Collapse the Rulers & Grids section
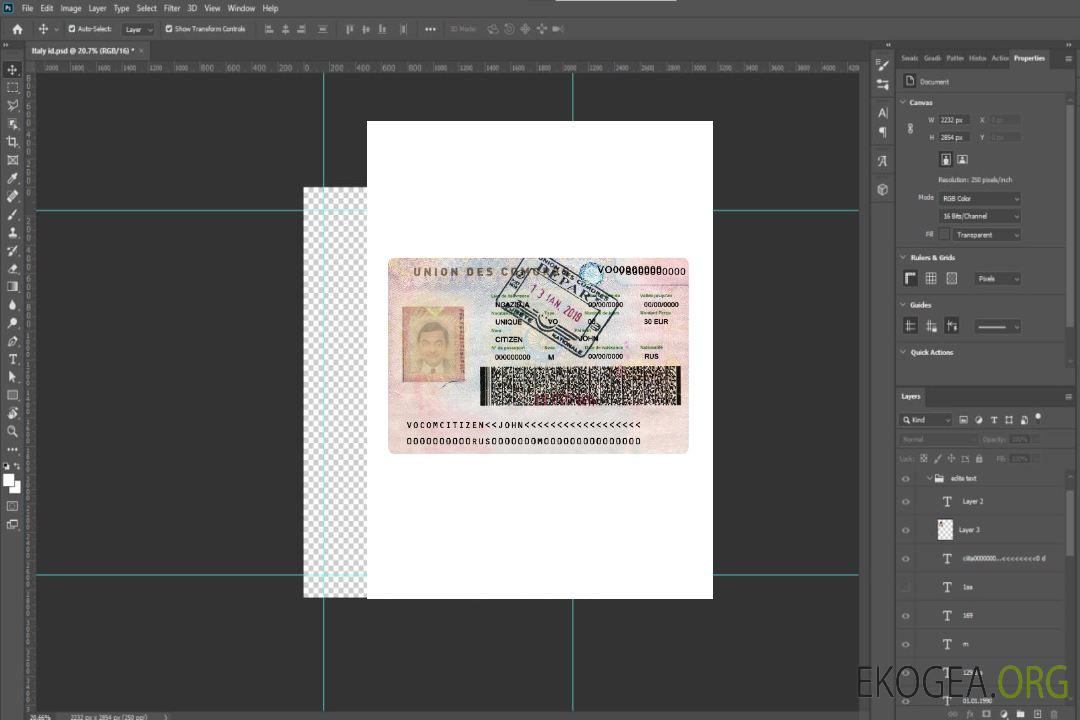The image size is (1080, 720). click(x=904, y=258)
